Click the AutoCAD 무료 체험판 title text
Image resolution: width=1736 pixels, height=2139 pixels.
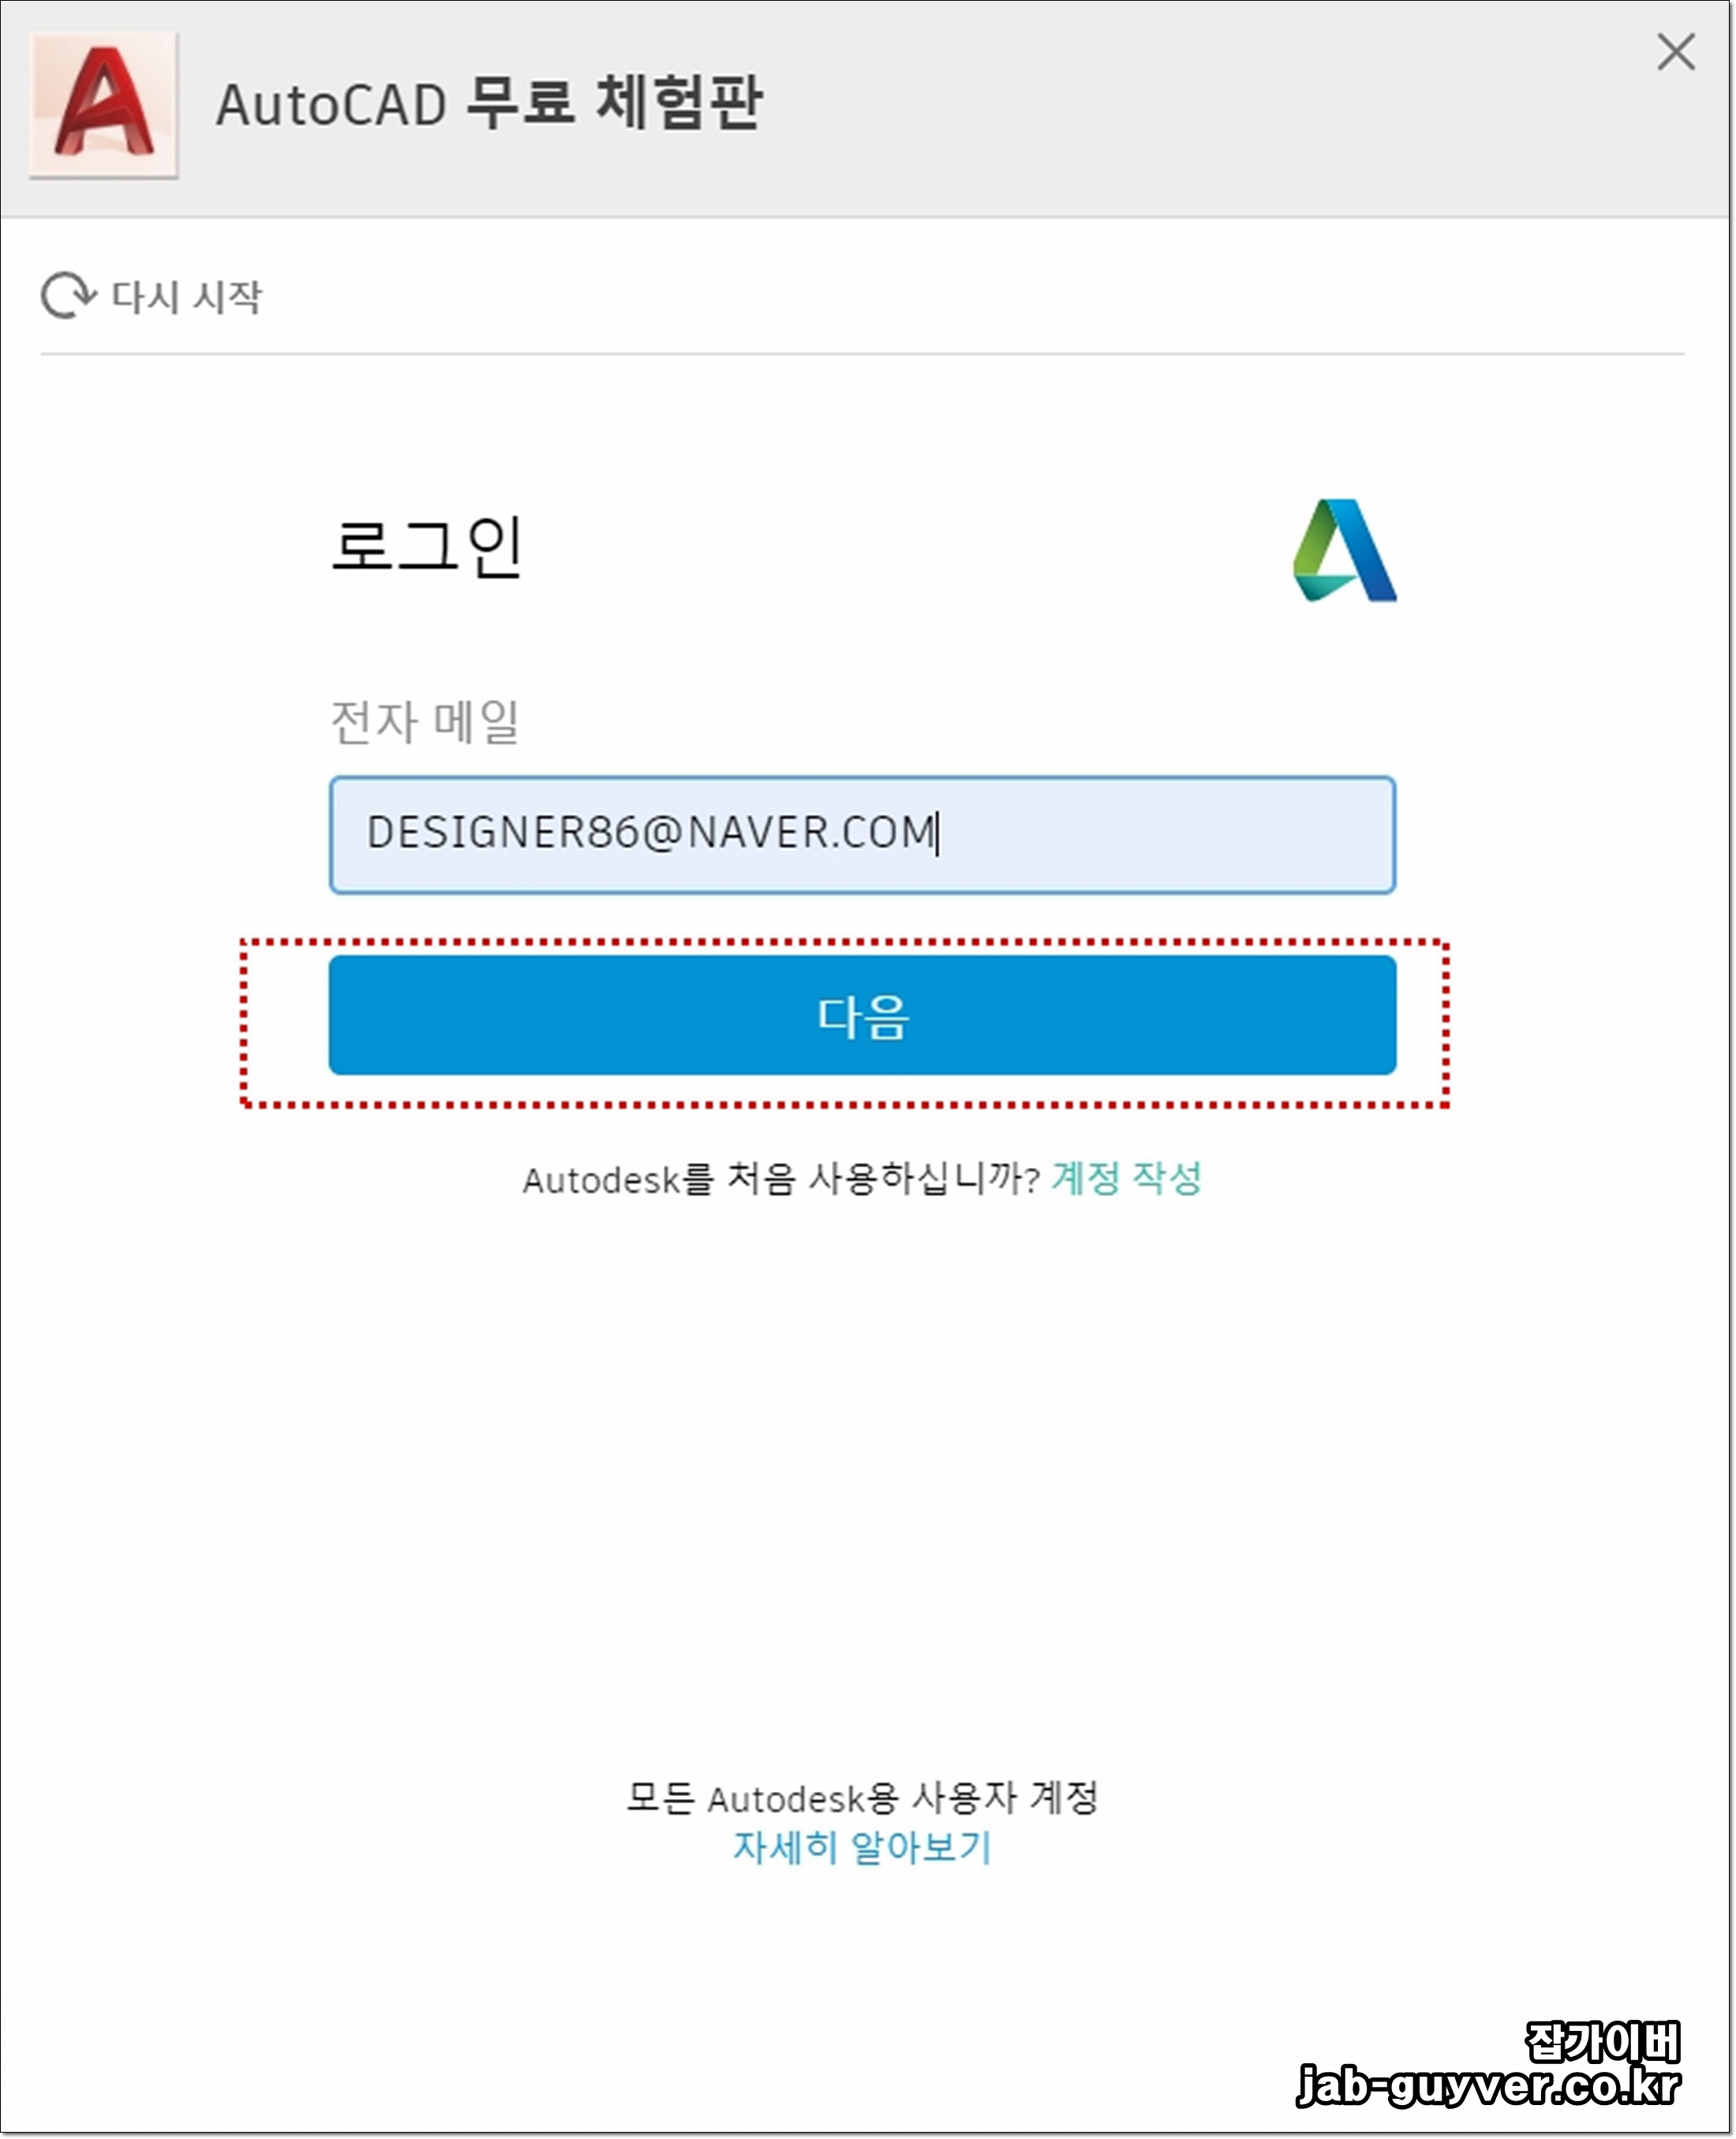tap(489, 103)
